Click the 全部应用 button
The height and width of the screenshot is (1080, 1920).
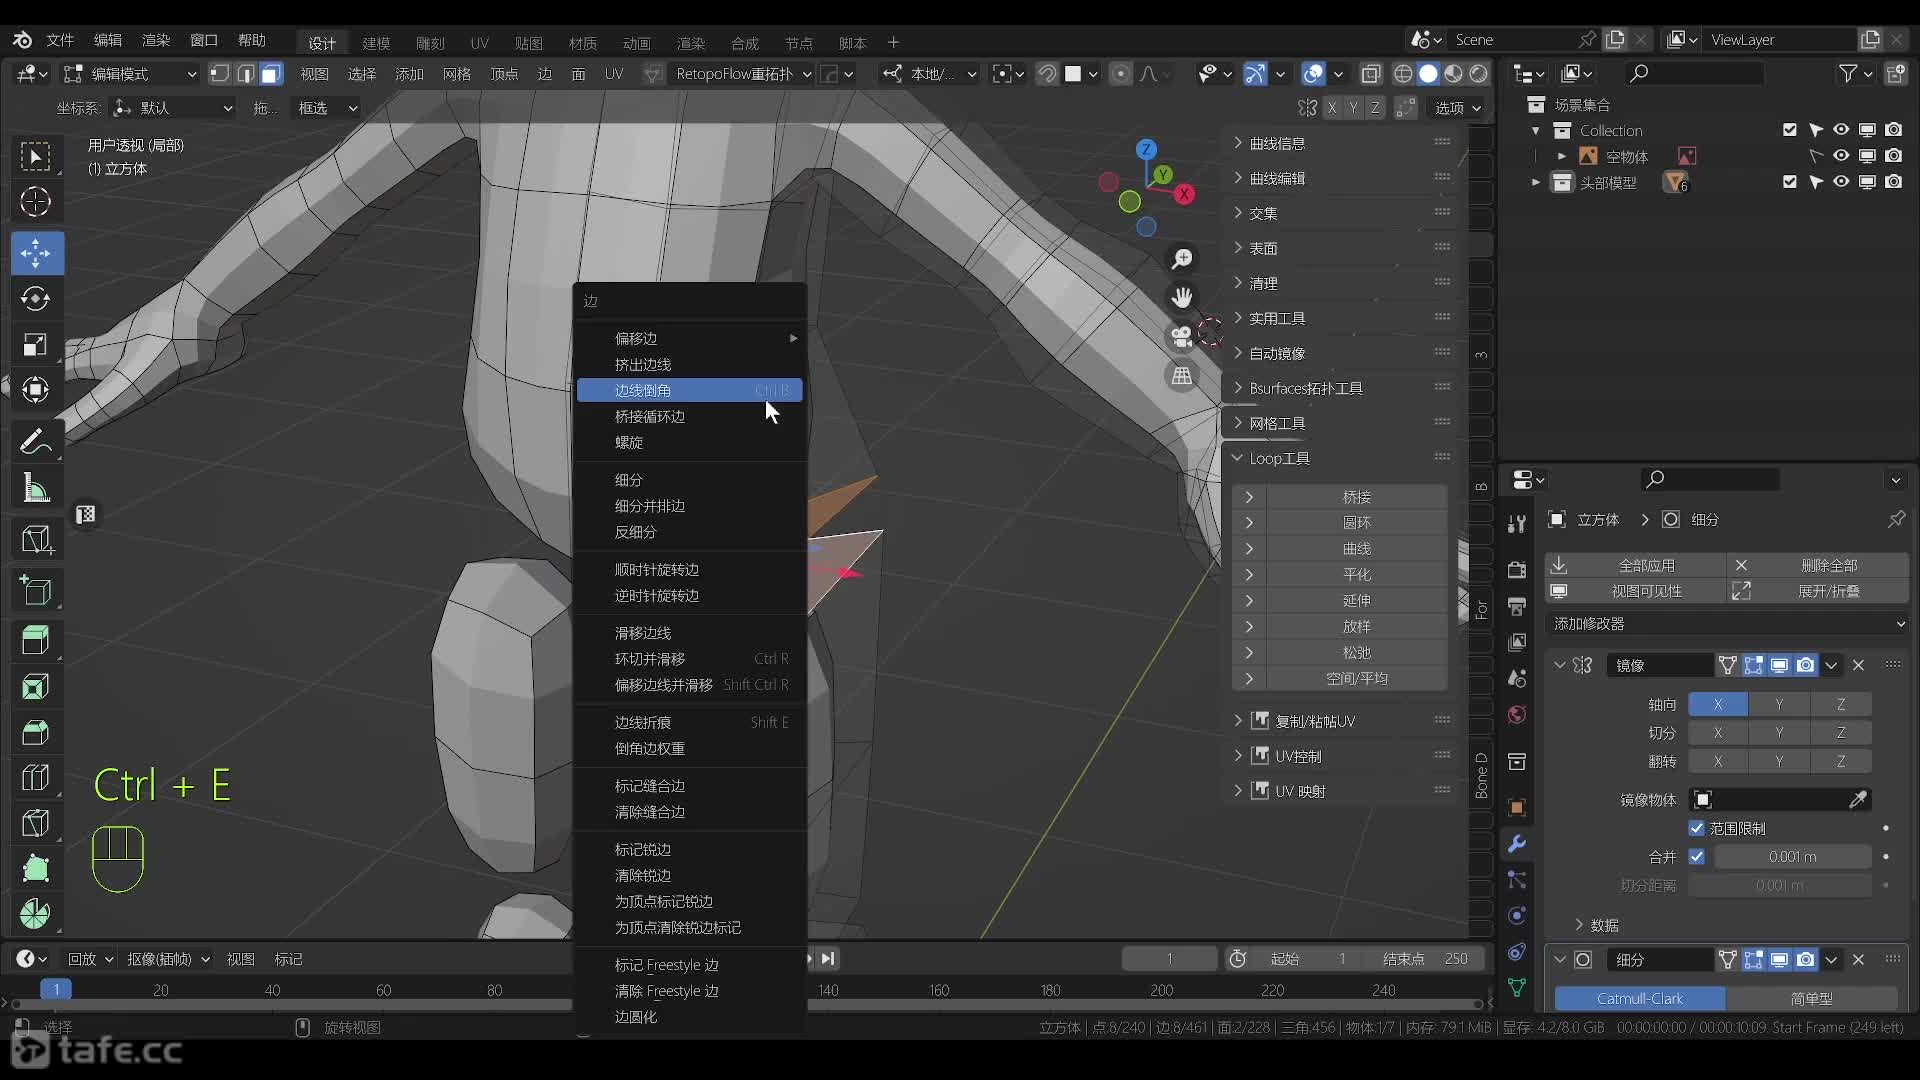tap(1636, 565)
